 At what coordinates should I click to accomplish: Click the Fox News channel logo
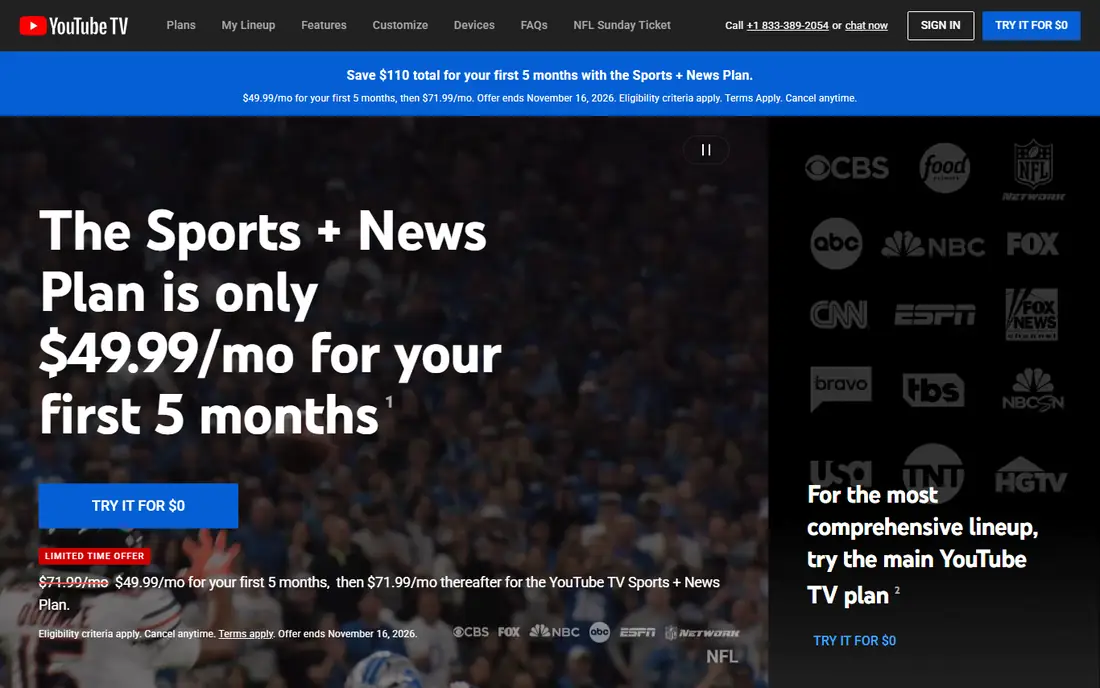click(x=1031, y=314)
